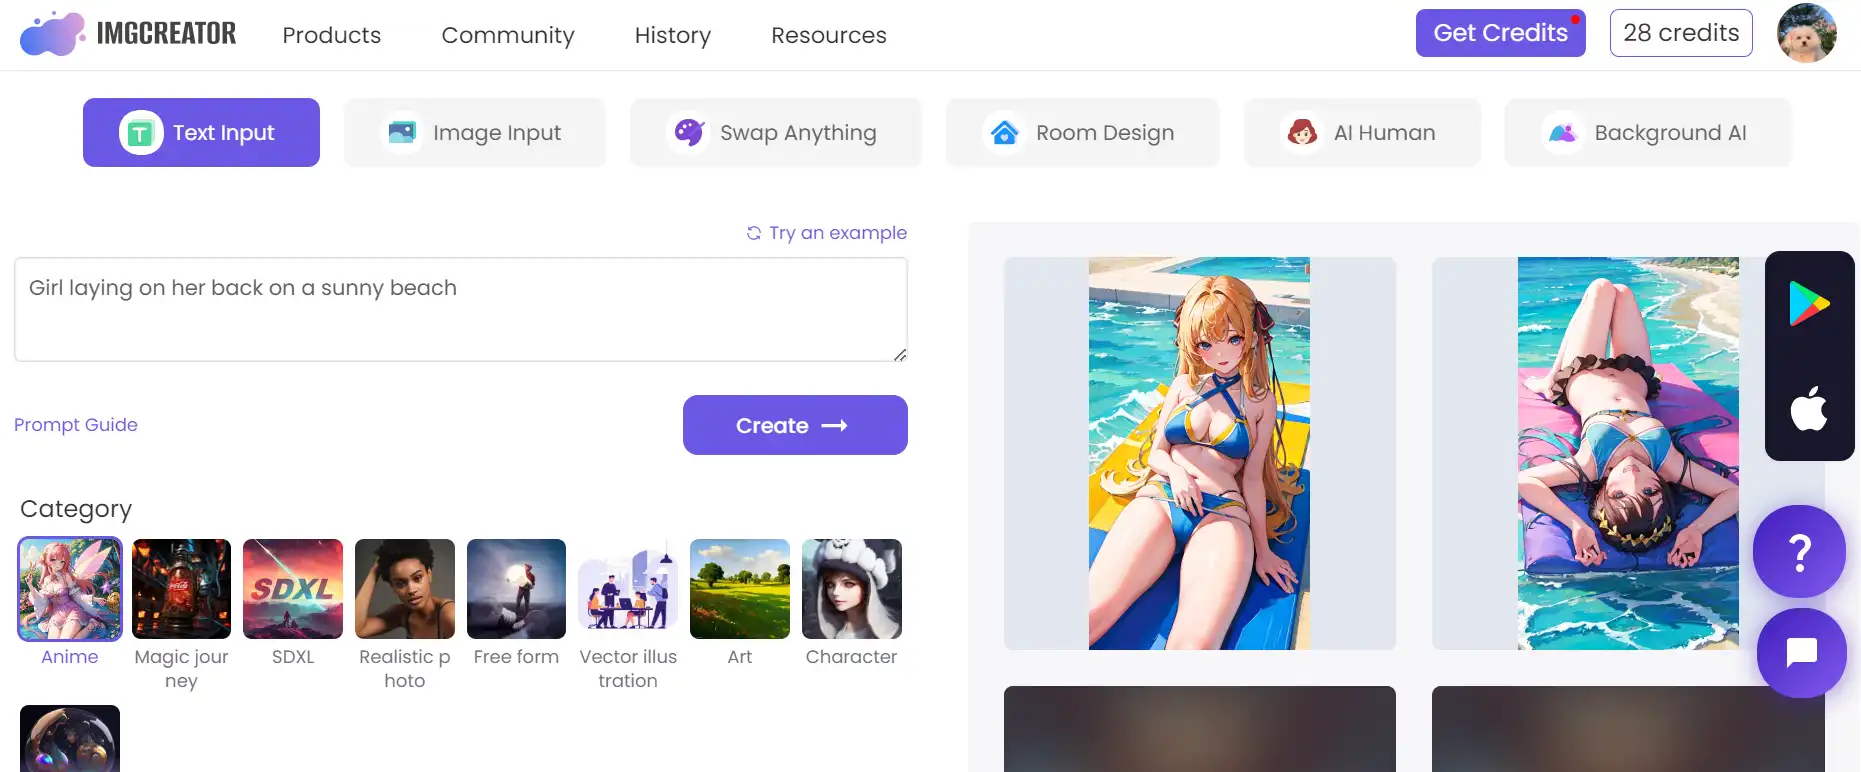Click the refresh icon beside Try an example
Image resolution: width=1861 pixels, height=772 pixels.
(754, 233)
